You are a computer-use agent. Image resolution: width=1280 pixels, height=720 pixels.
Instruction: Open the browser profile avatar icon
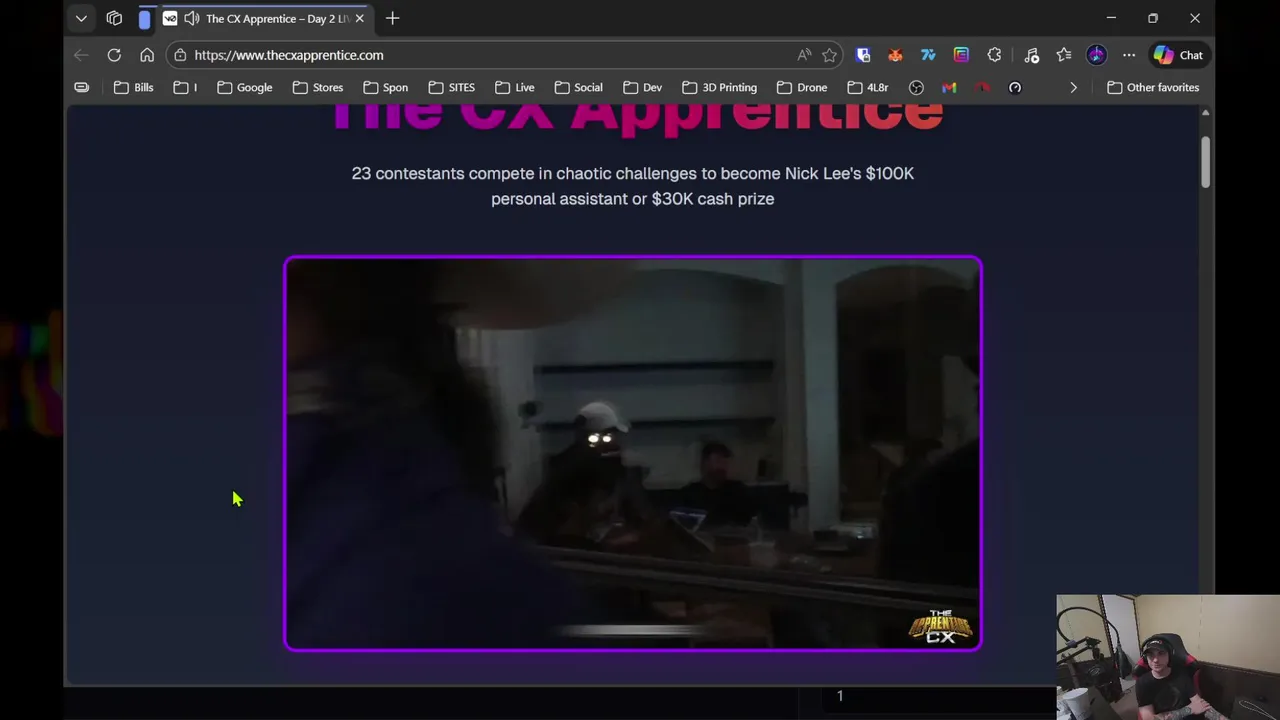tap(1097, 55)
